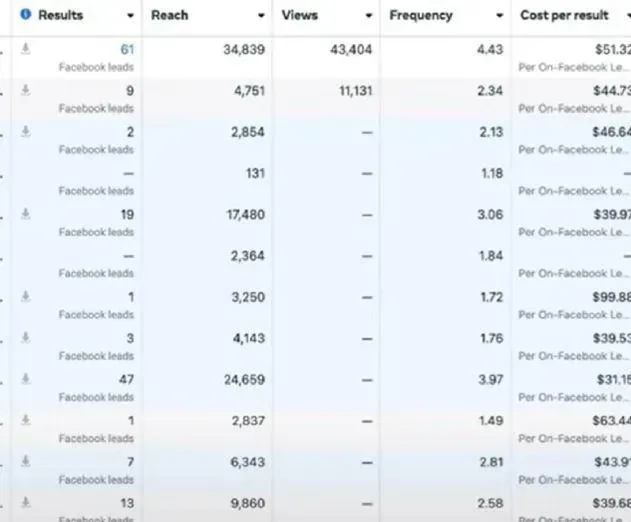Open the Frequency column dropdown arrow
The height and width of the screenshot is (522, 631).
pyautogui.click(x=499, y=16)
